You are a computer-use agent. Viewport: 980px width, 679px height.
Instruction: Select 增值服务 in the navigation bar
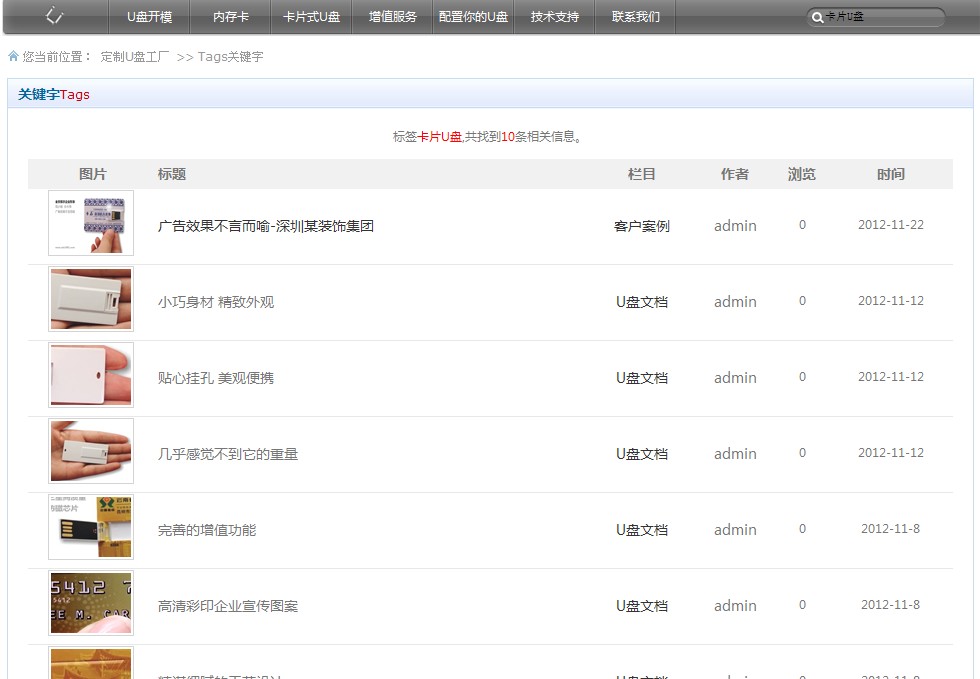click(392, 17)
